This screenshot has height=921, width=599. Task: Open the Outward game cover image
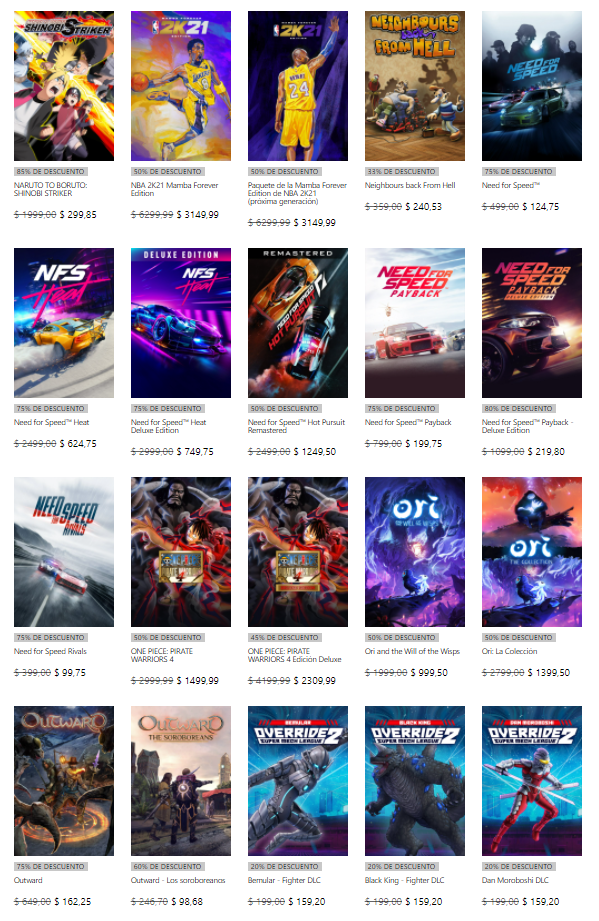pos(64,781)
